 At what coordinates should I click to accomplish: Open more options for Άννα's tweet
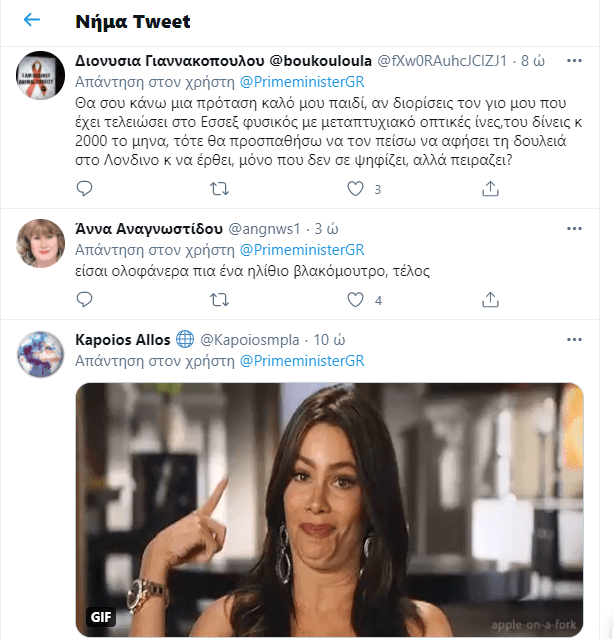click(x=574, y=228)
